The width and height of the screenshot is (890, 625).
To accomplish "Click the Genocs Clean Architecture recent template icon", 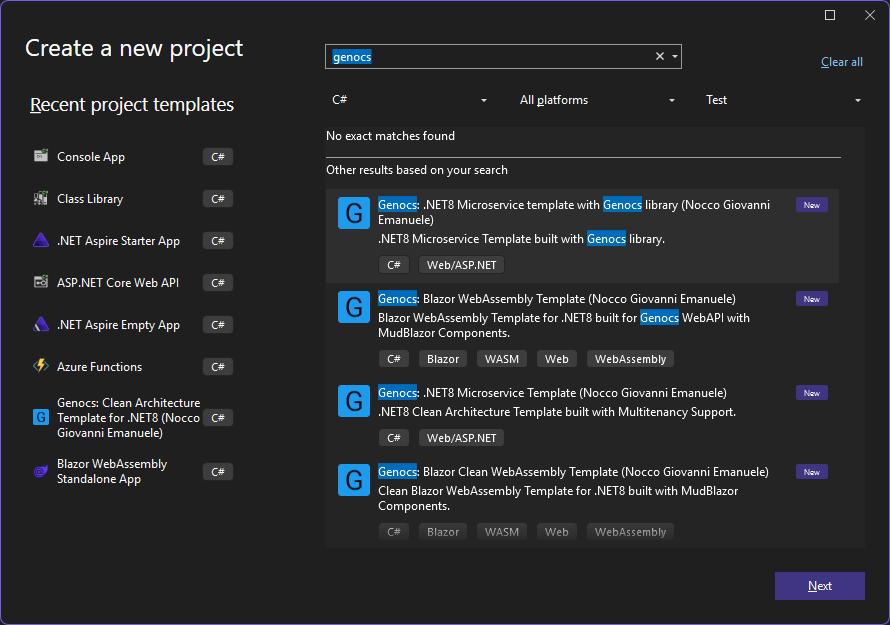I will [x=41, y=418].
